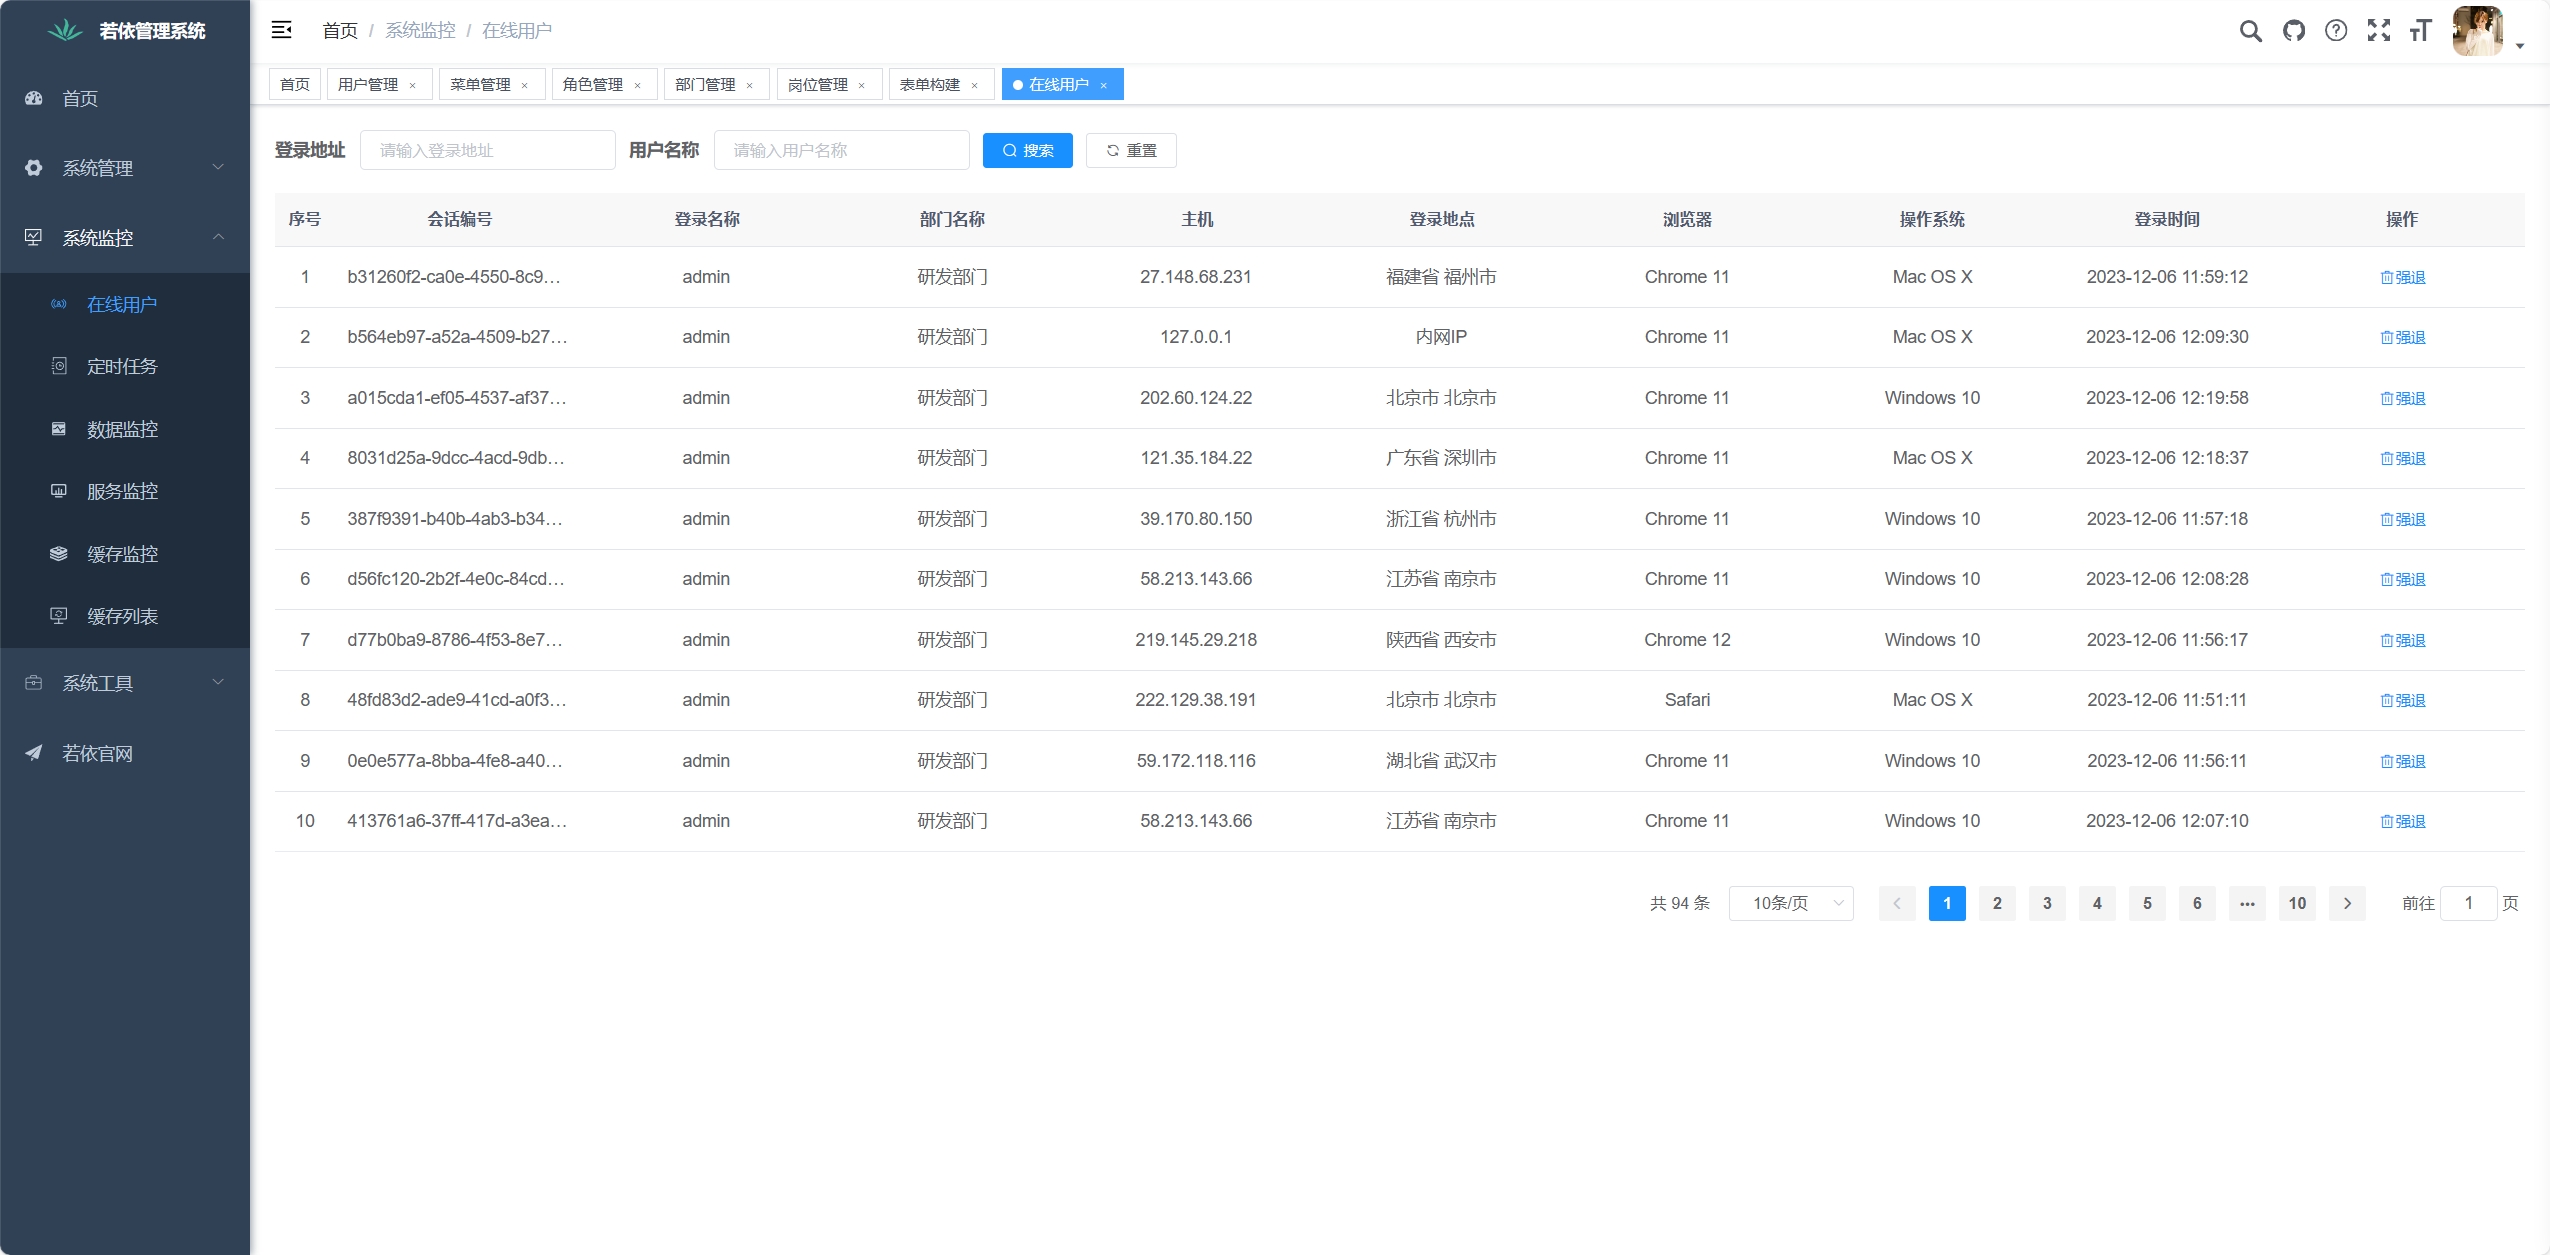Go to pagination page 2

click(1997, 903)
